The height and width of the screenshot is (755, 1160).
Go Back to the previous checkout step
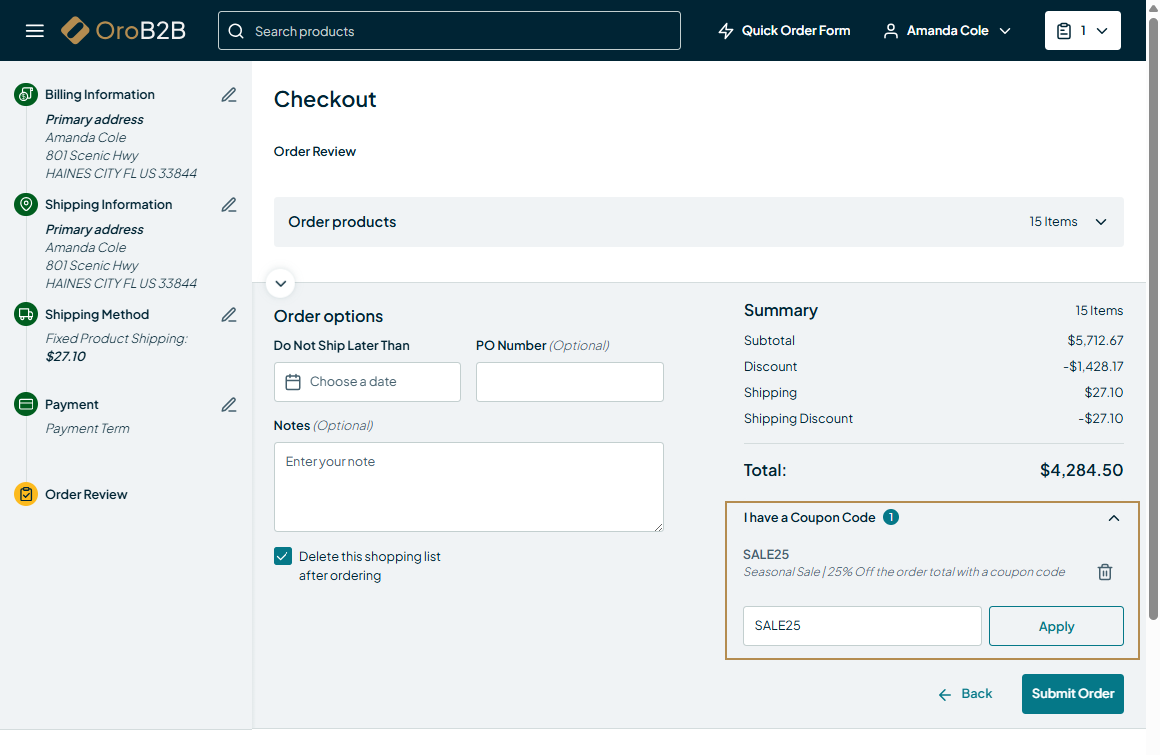[965, 694]
